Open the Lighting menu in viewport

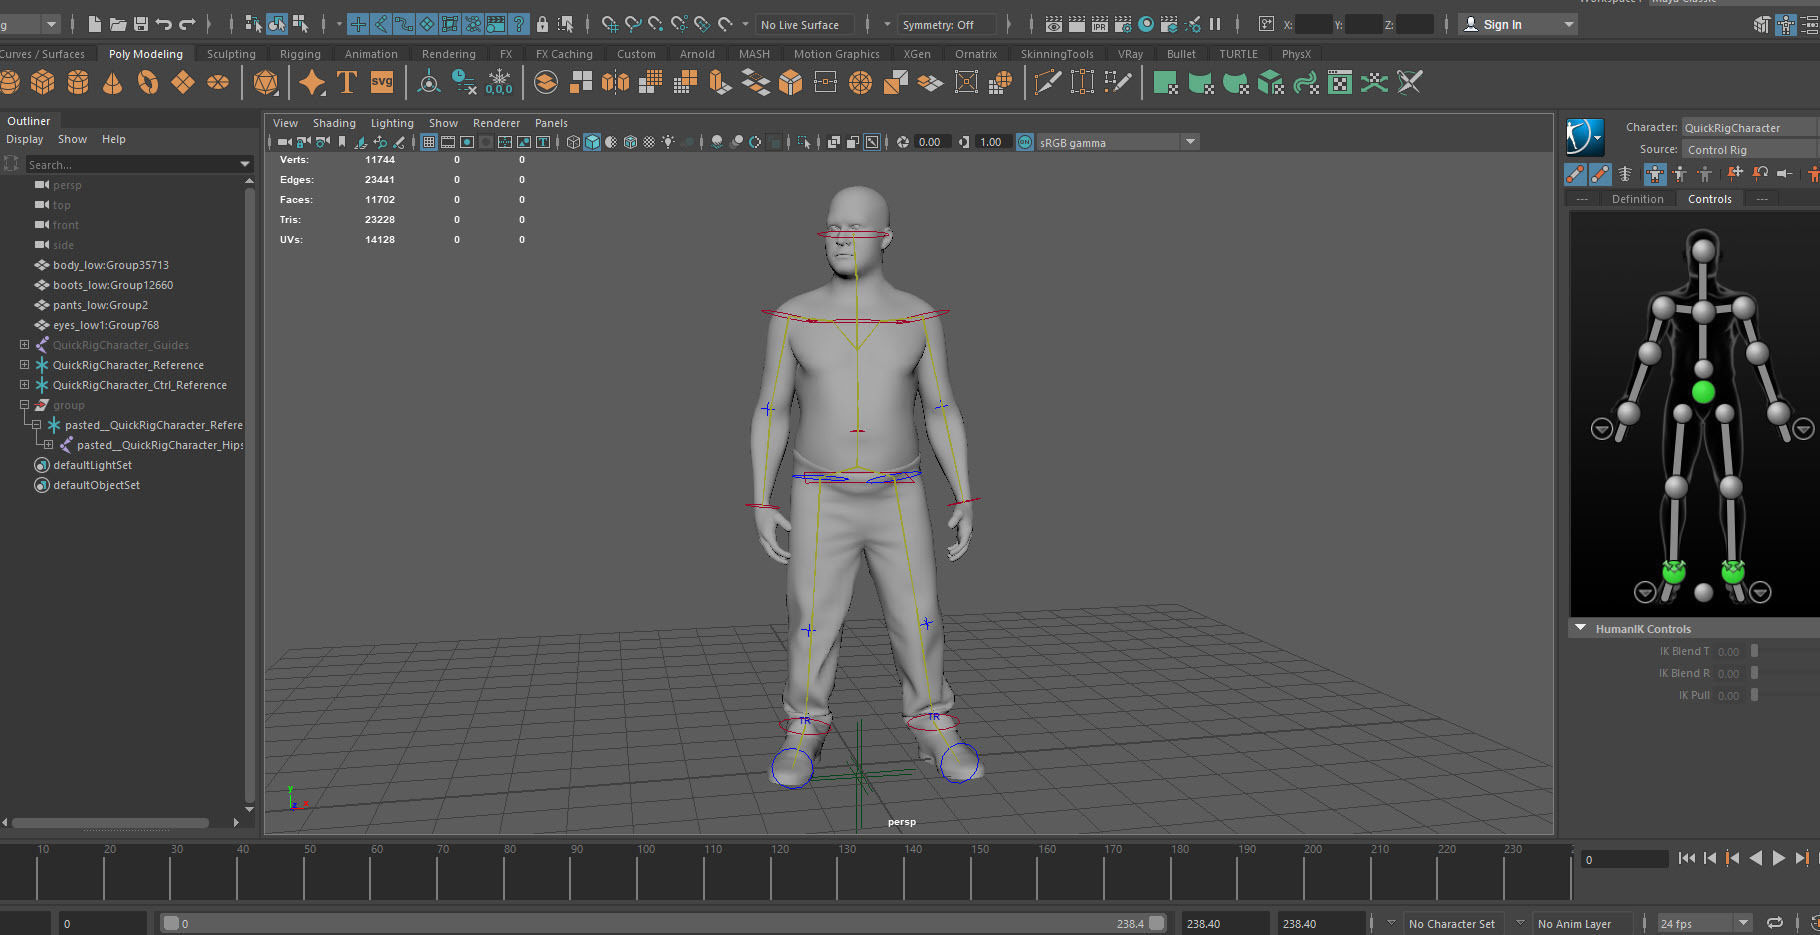point(392,123)
